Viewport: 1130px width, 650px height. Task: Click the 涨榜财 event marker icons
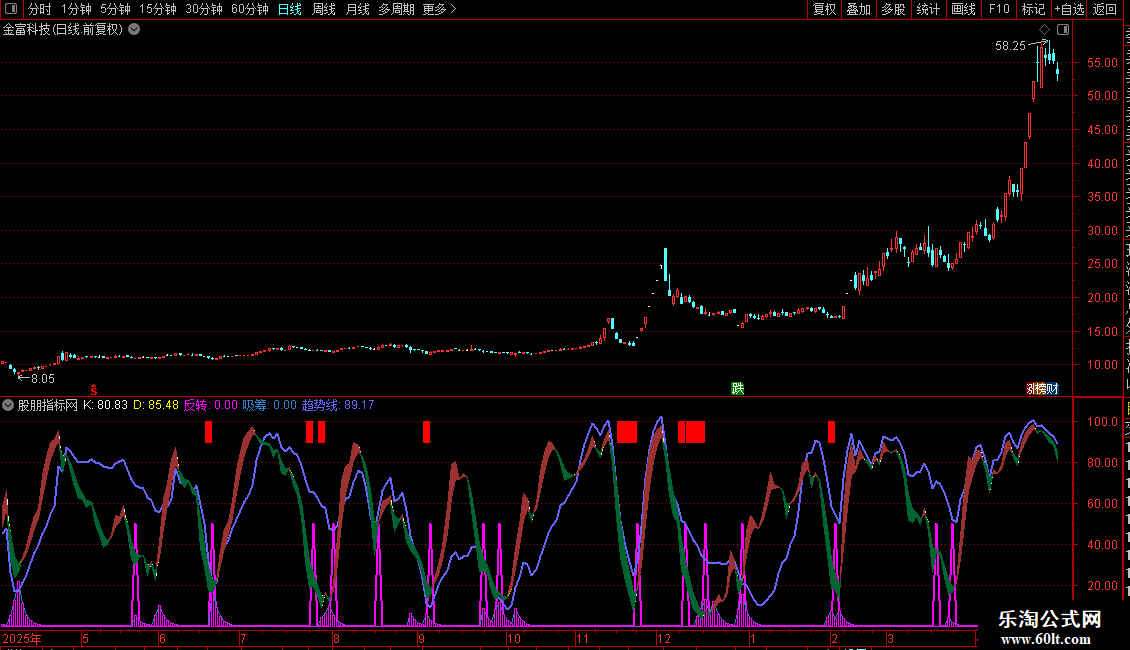pos(1042,388)
